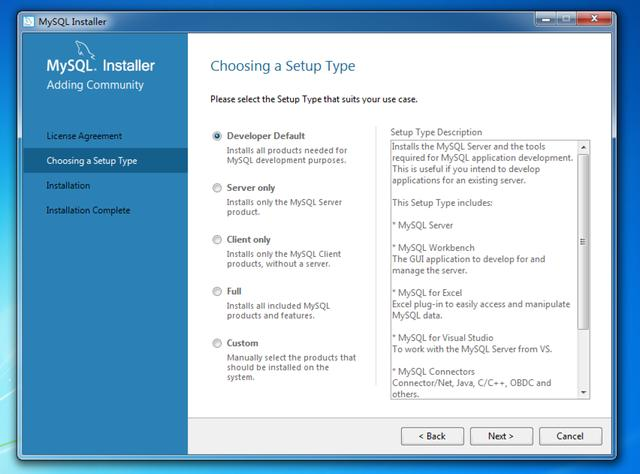Screen dimensions: 640x474
Task: Click 'This Setup Type includes:' line
Action: click(442, 203)
